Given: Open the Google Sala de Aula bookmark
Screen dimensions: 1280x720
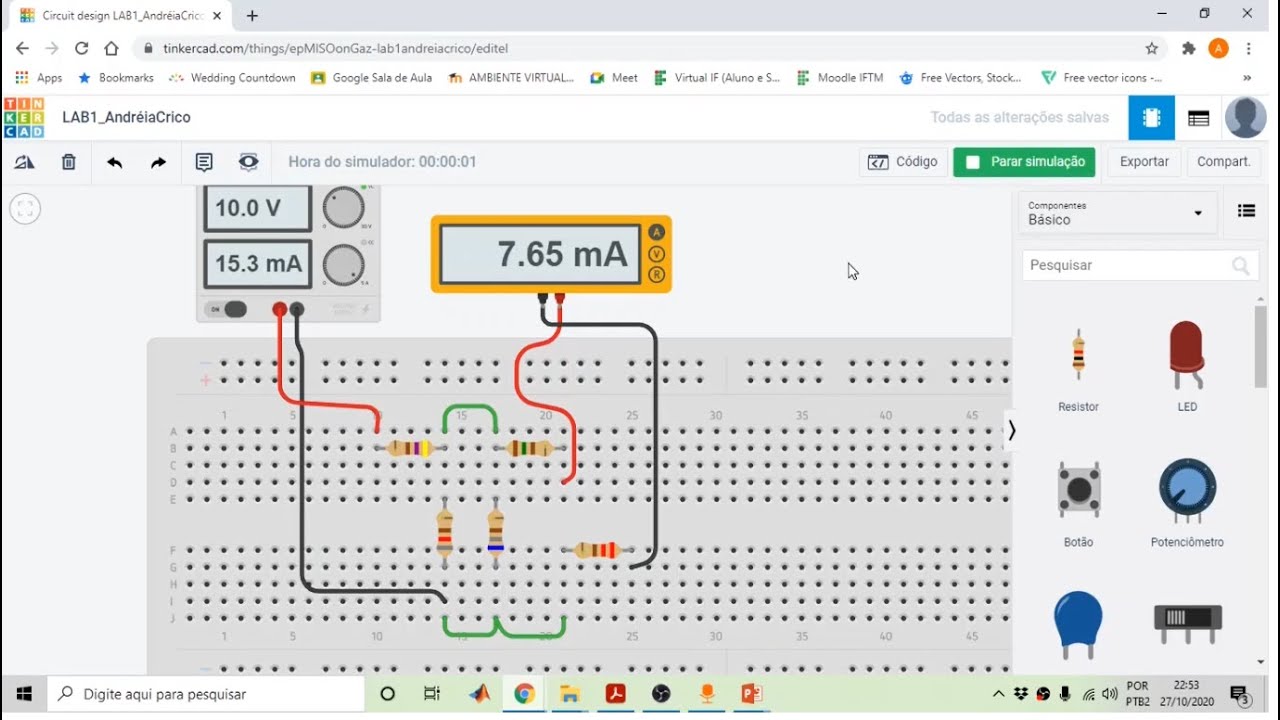Looking at the screenshot, I should (371, 78).
